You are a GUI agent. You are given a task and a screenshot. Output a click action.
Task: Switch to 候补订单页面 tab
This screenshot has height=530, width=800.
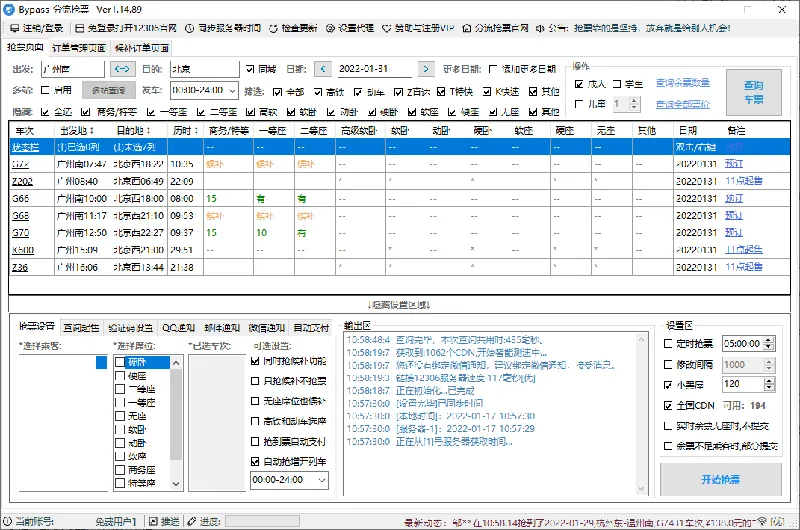coord(141,48)
